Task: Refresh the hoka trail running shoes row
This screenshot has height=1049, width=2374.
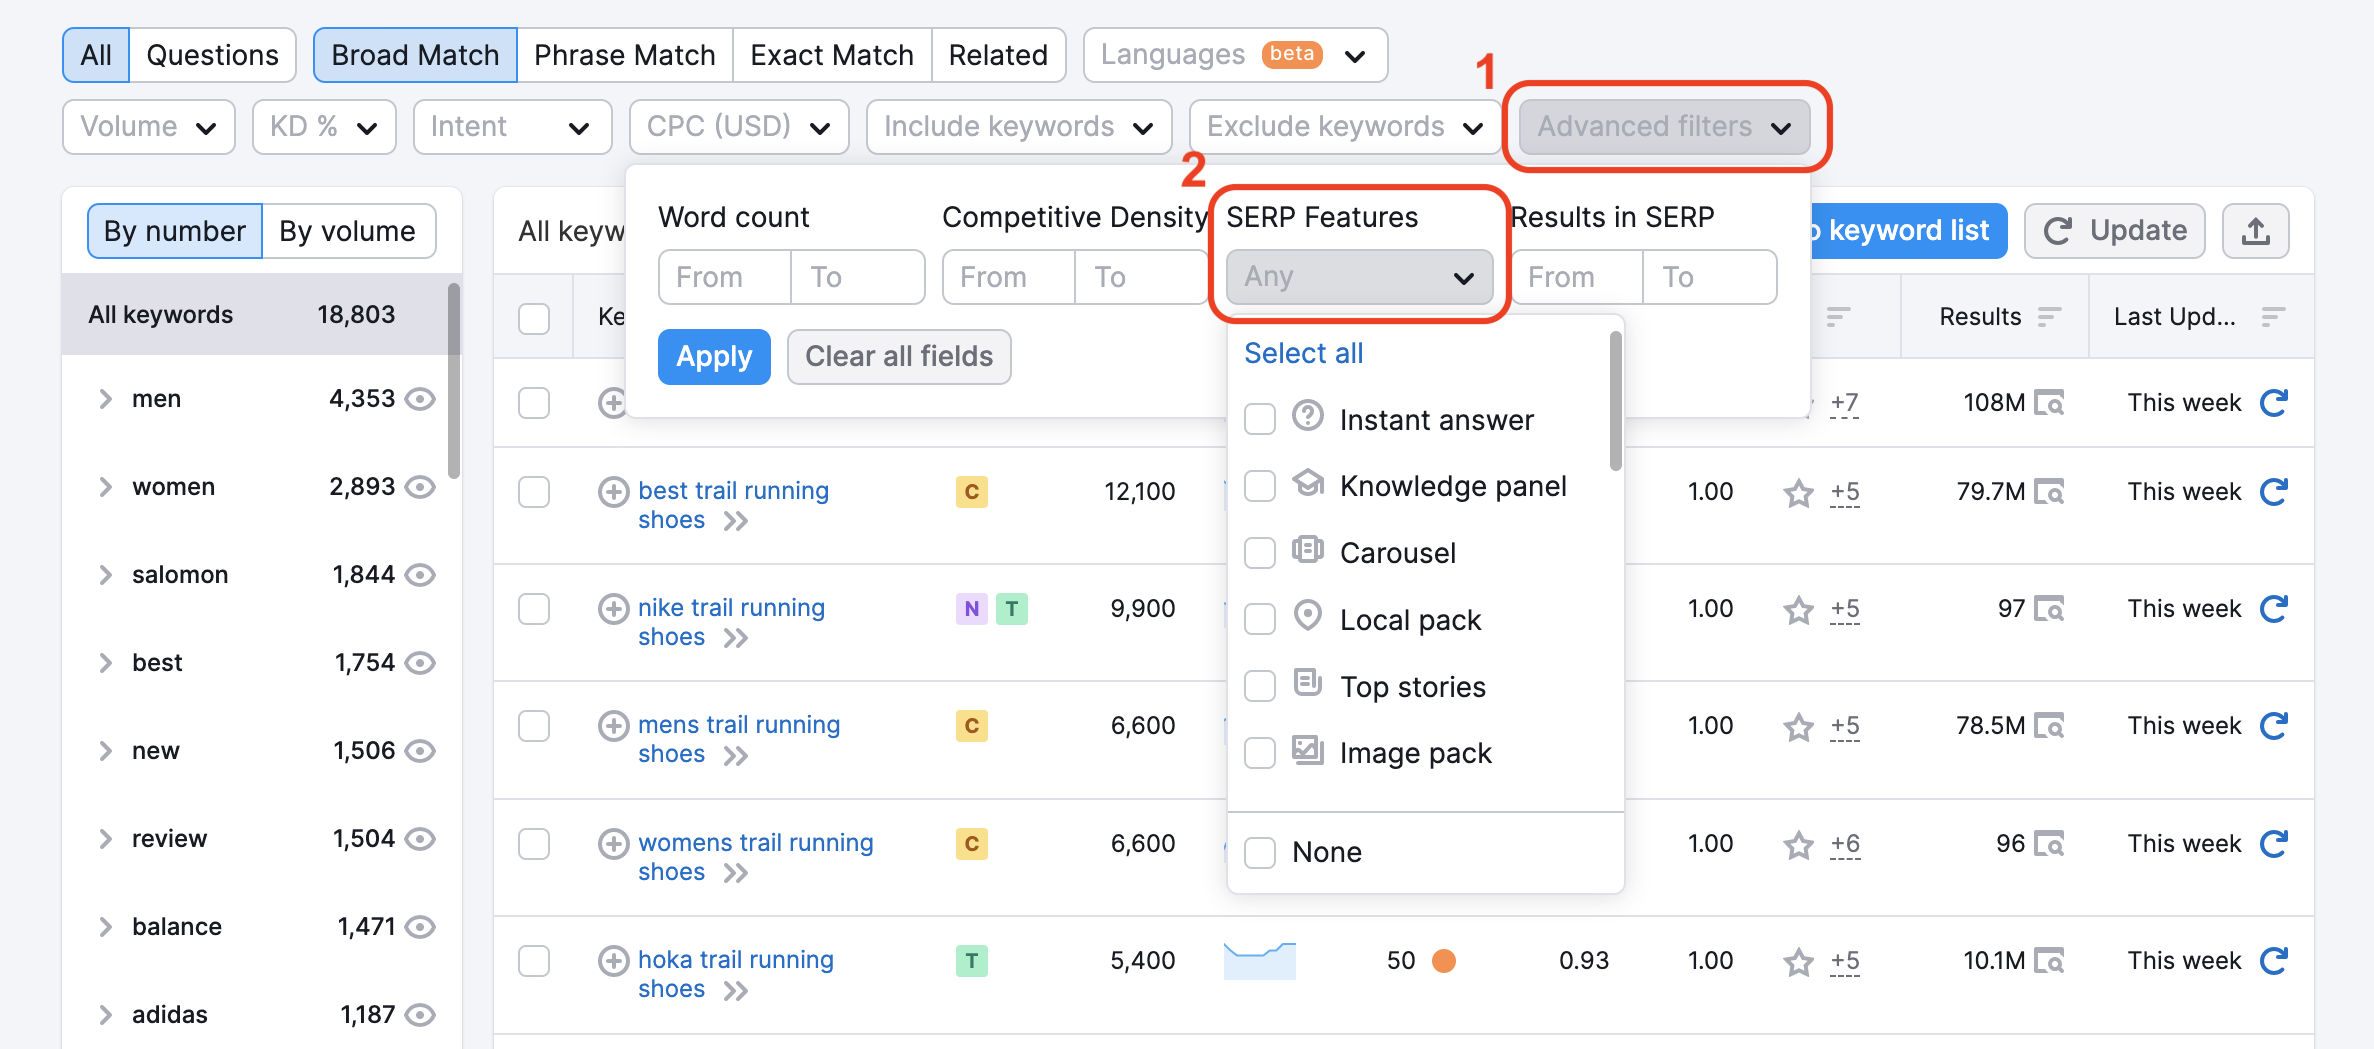Action: pos(2274,960)
